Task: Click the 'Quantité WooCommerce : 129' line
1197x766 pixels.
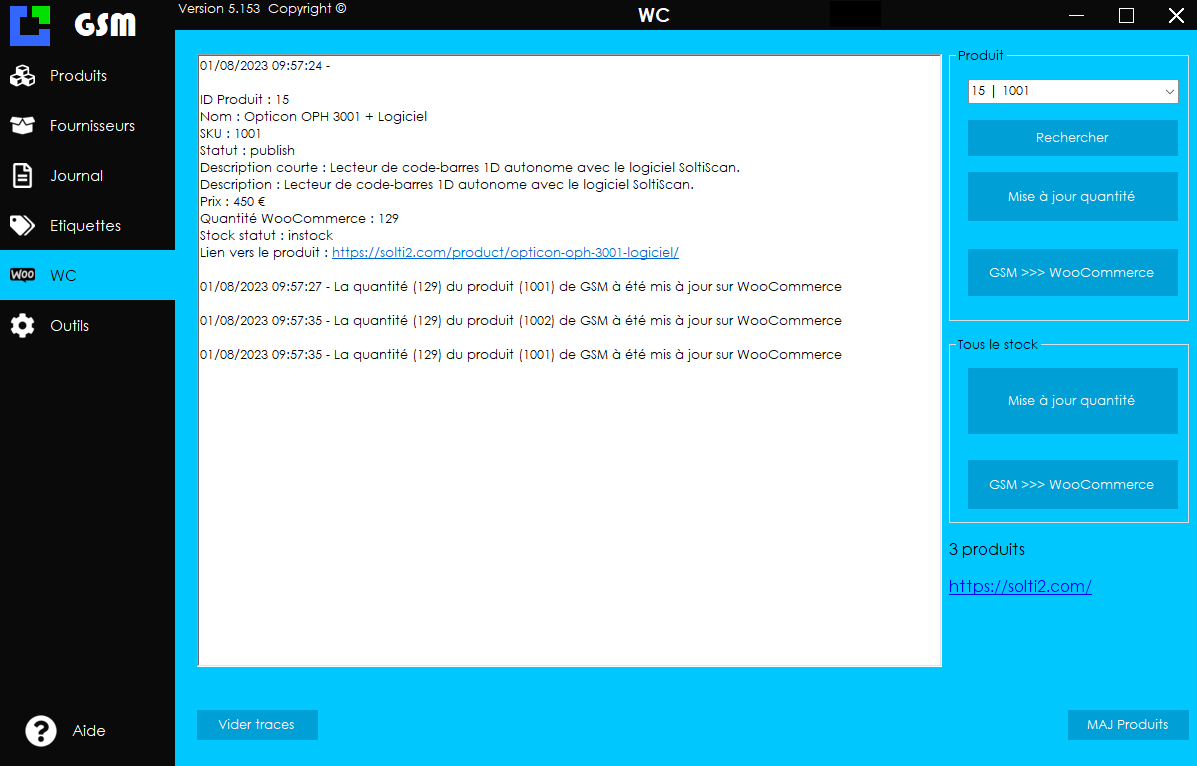Action: coord(299,218)
